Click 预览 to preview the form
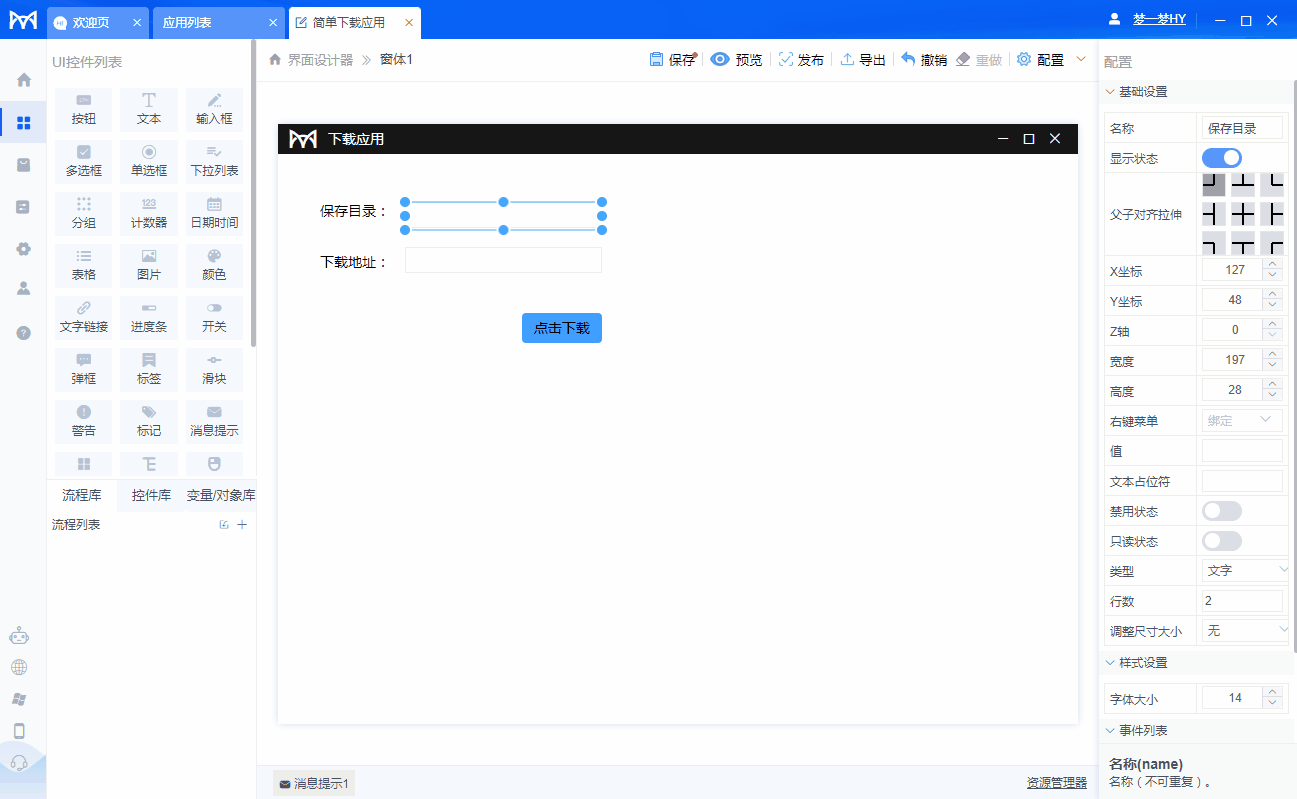Viewport: 1297px width, 799px height. 736,60
